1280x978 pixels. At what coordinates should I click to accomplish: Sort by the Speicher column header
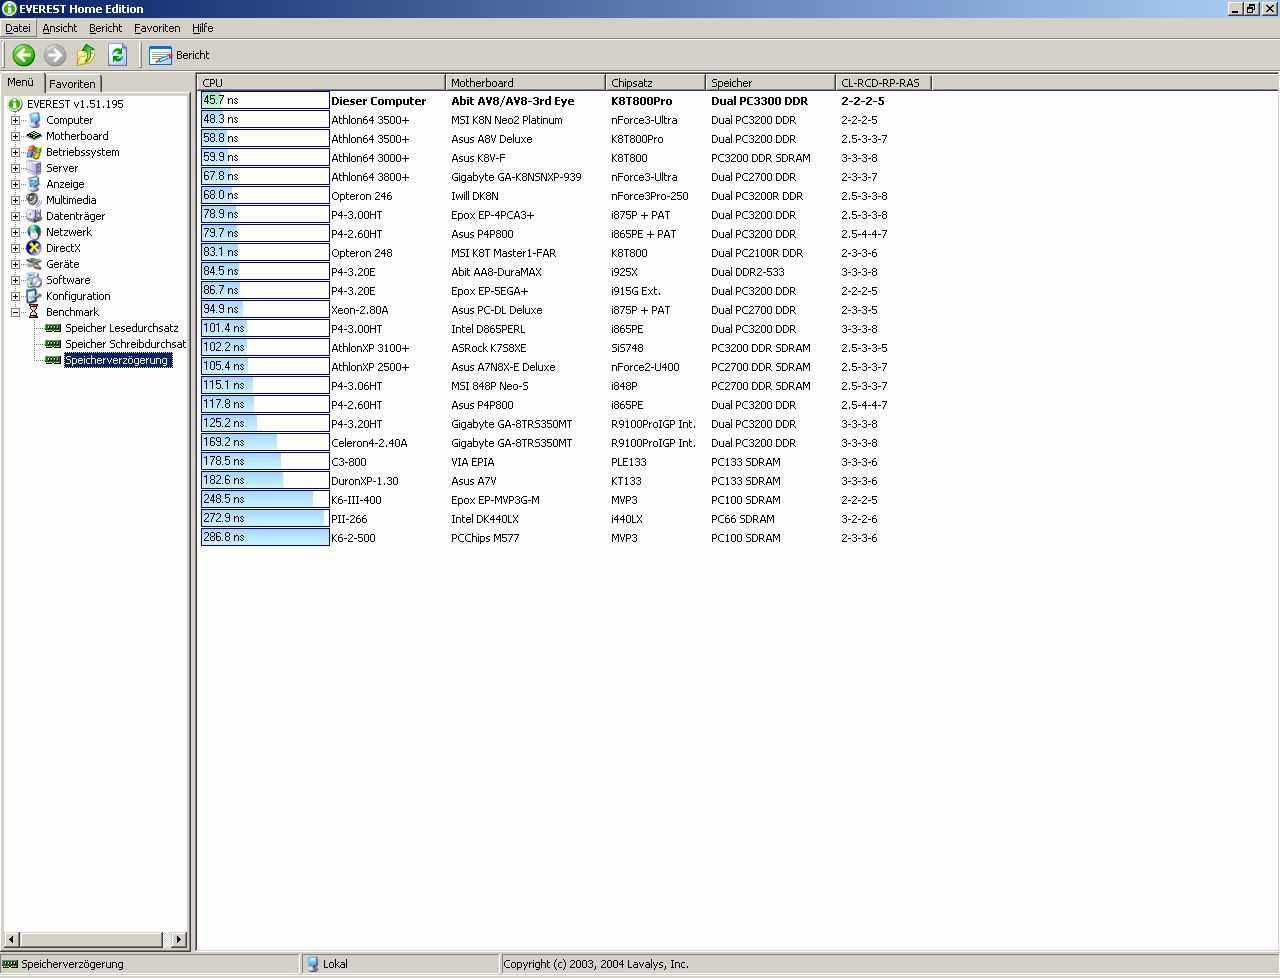point(770,83)
